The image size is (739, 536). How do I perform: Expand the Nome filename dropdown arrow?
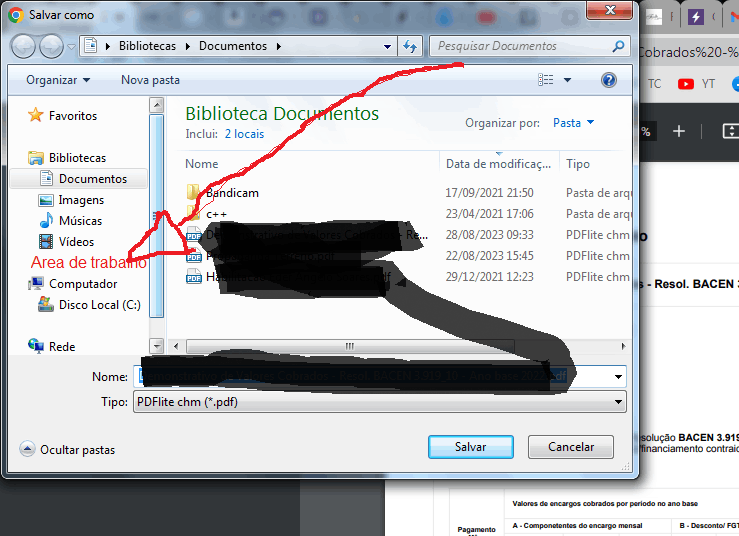[618, 377]
